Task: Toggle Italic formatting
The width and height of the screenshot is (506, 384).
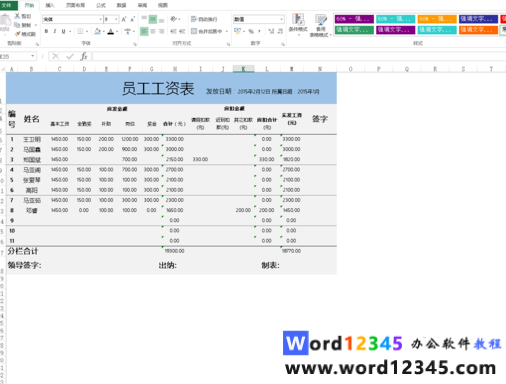Action: coord(55,31)
